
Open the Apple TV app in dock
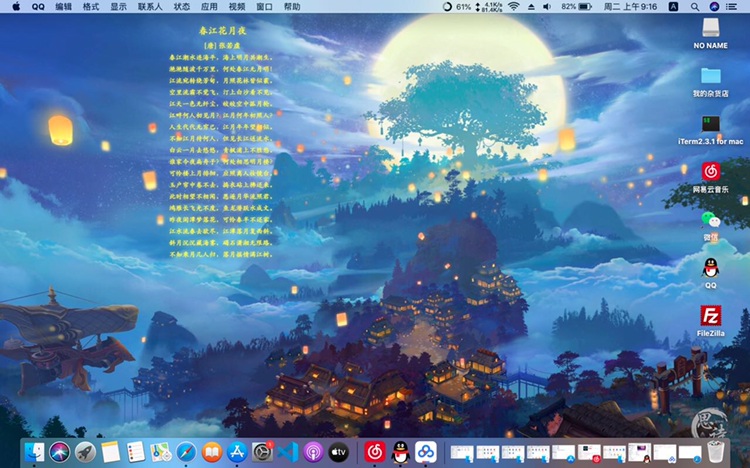338,452
